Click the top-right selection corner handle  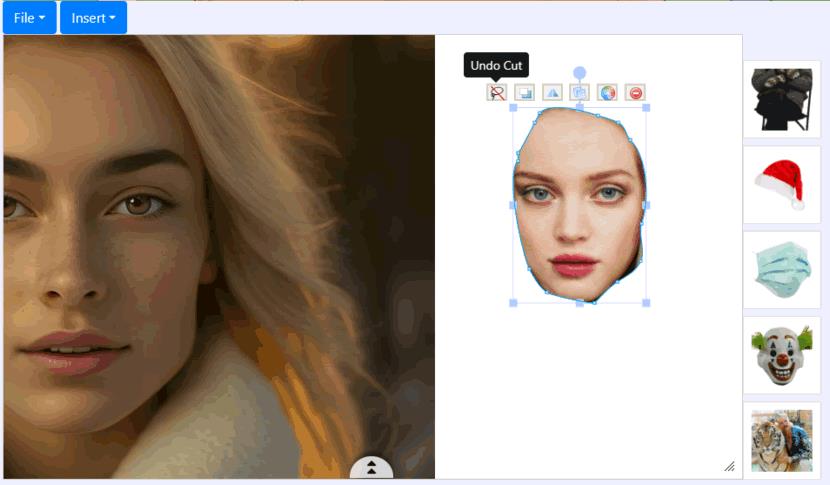(646, 108)
